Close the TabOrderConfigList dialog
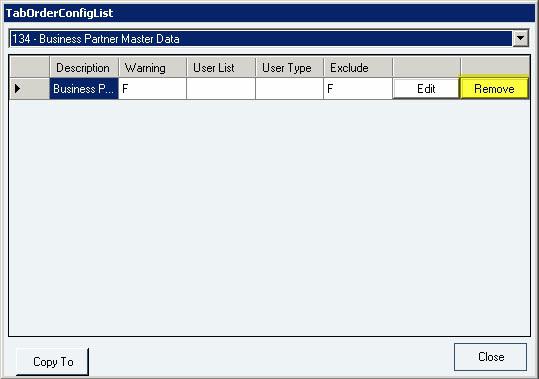 490,357
